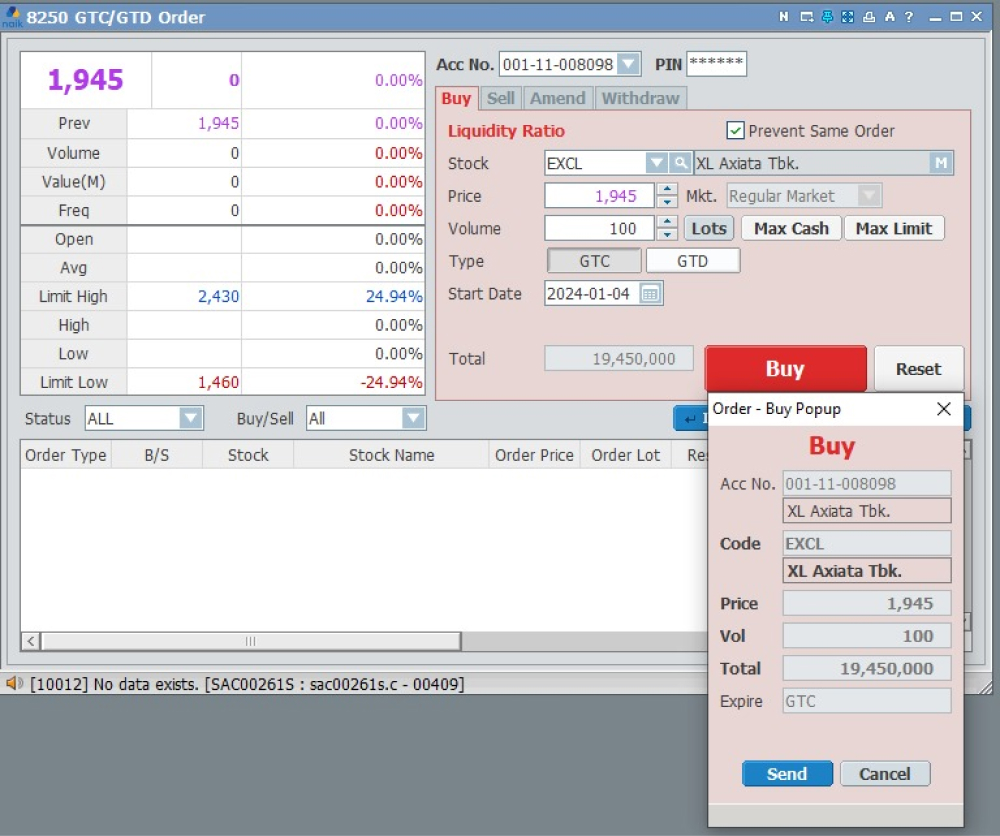Toggle the Lots volume unit button
This screenshot has height=836, width=1000.
tap(708, 229)
